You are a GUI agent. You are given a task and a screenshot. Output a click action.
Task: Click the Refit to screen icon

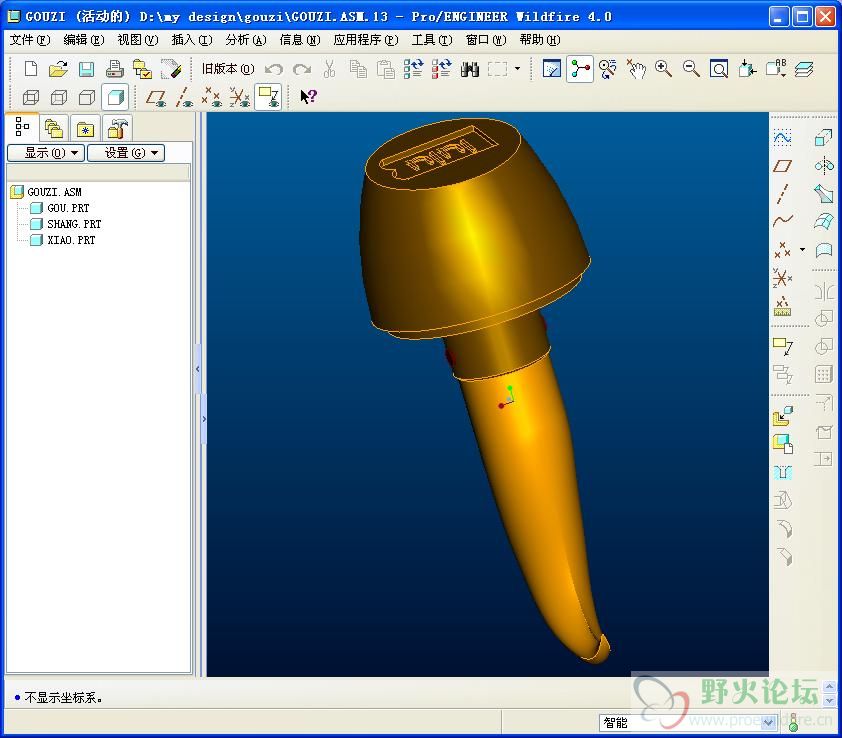coord(719,69)
